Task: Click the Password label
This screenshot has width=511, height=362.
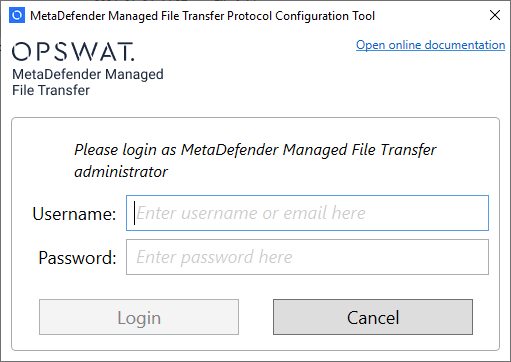Action: 77,258
